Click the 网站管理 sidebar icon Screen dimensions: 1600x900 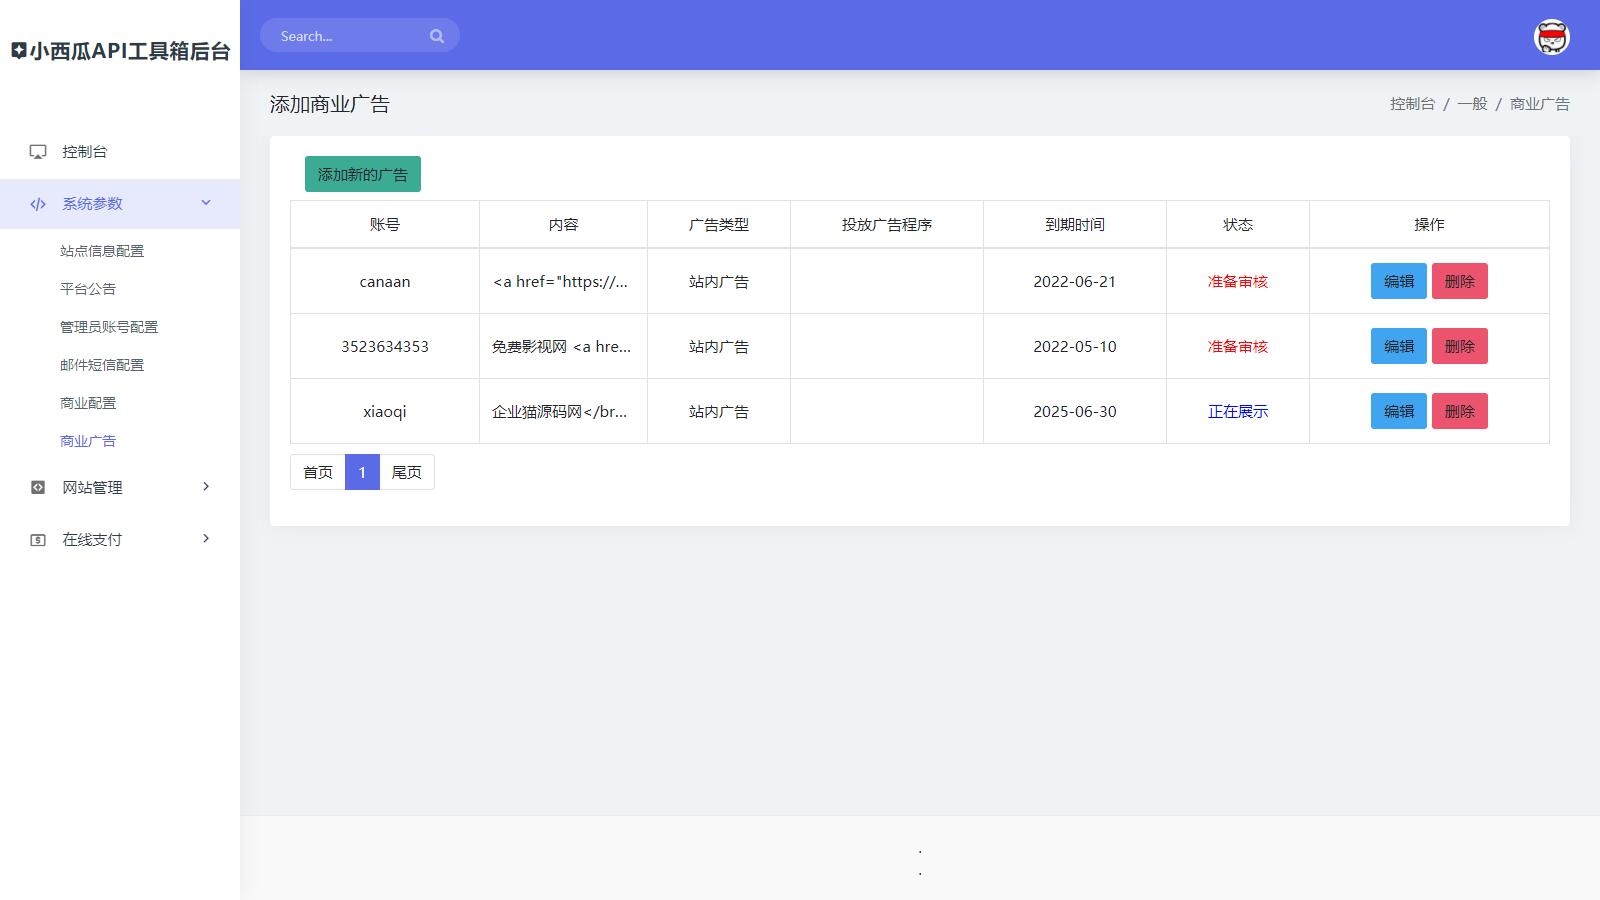pyautogui.click(x=38, y=488)
